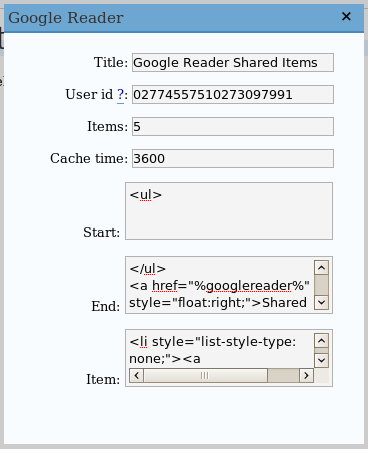The image size is (368, 449).
Task: Click the Item horizontal scrollbar track right of thumb
Action: point(283,376)
